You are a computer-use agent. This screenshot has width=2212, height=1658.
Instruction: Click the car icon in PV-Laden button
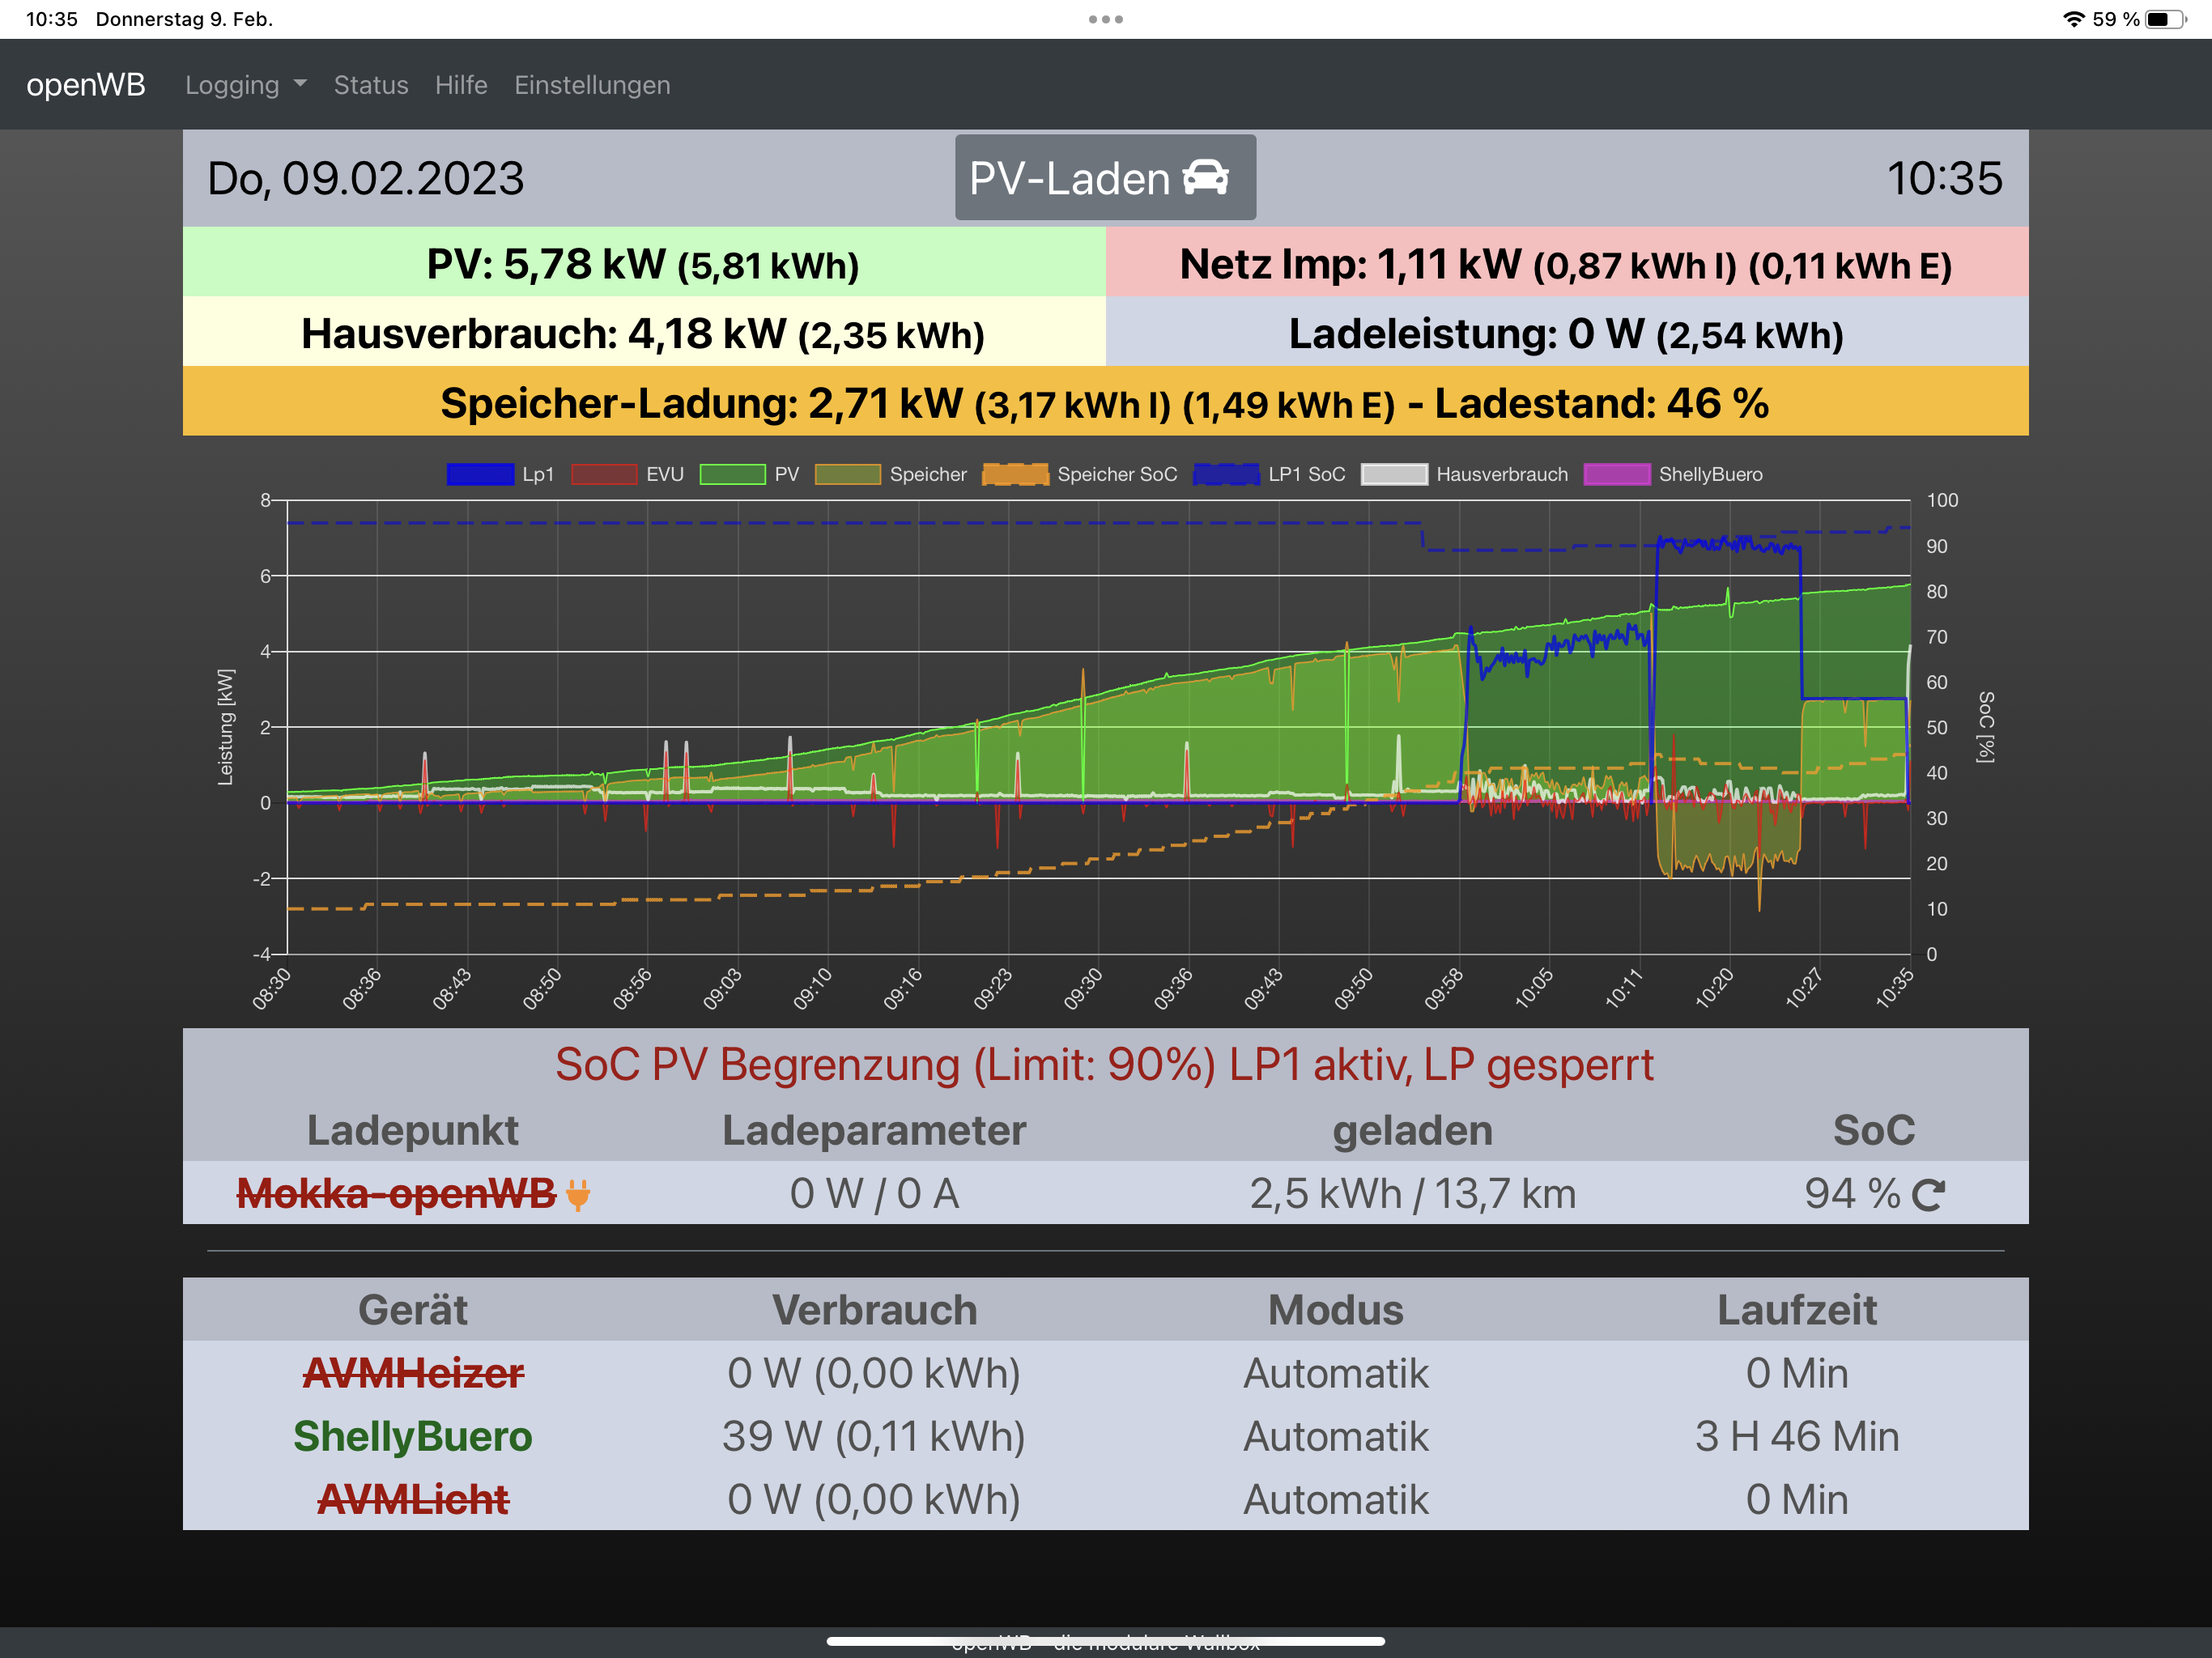point(1205,178)
